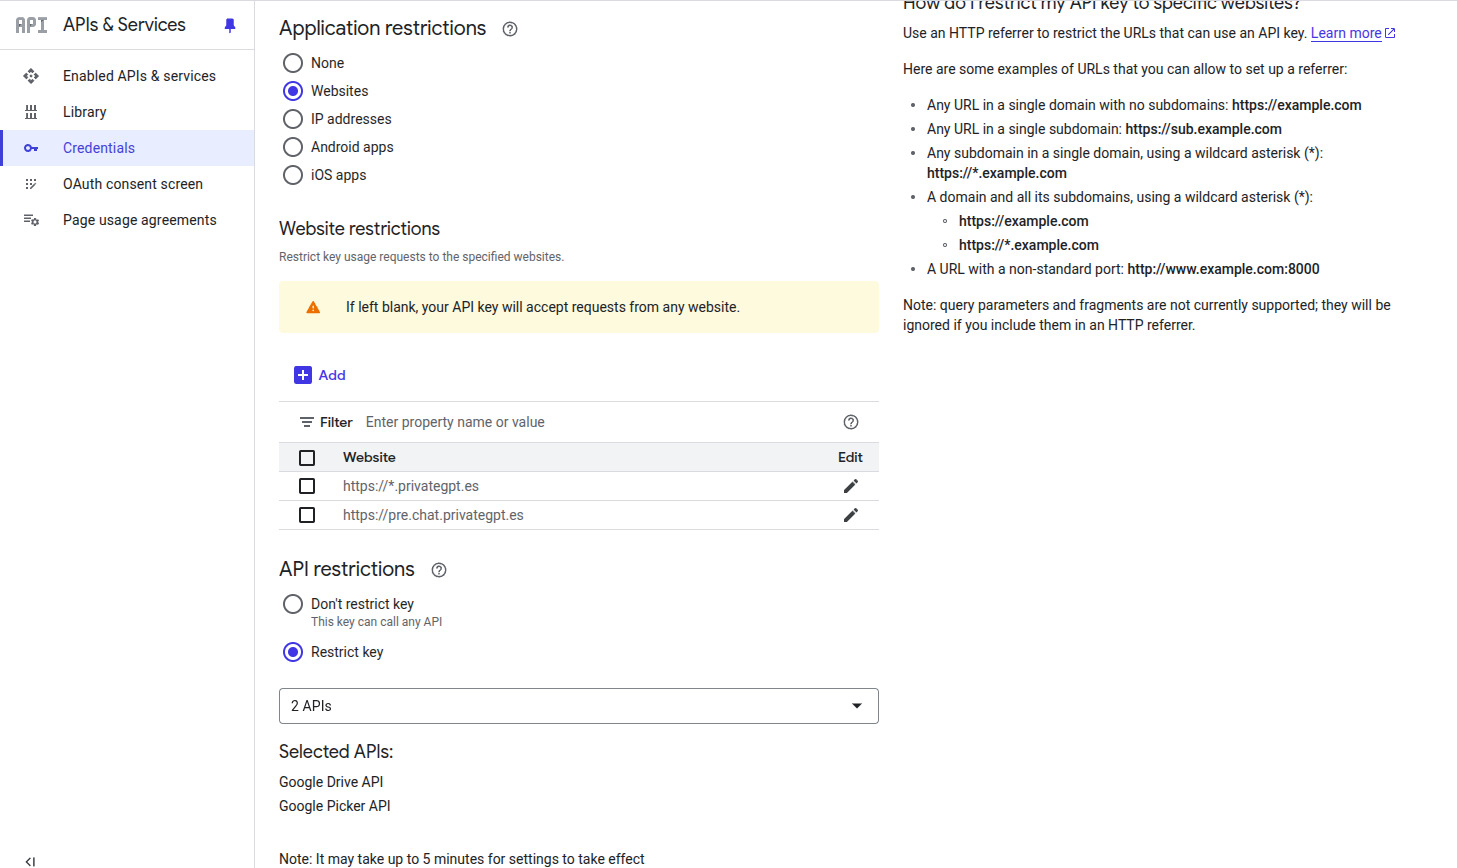The image size is (1457, 868).
Task: Click the pin icon beside APIs & Services
Action: 230,25
